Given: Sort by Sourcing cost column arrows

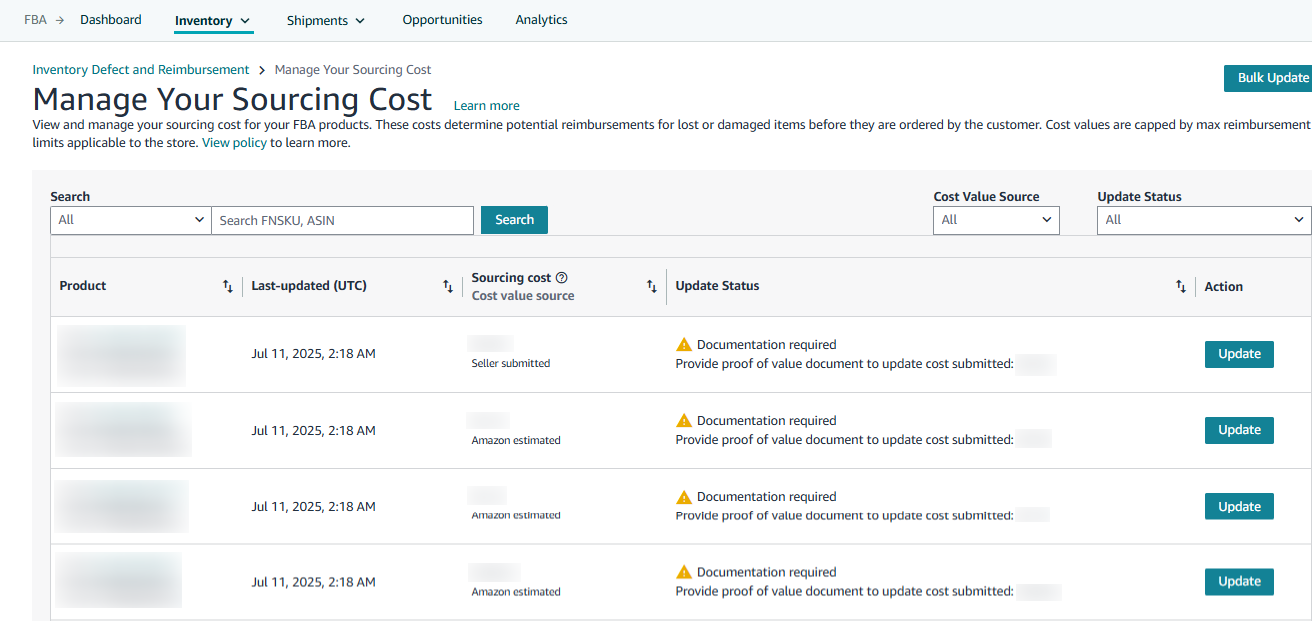Looking at the screenshot, I should [652, 287].
